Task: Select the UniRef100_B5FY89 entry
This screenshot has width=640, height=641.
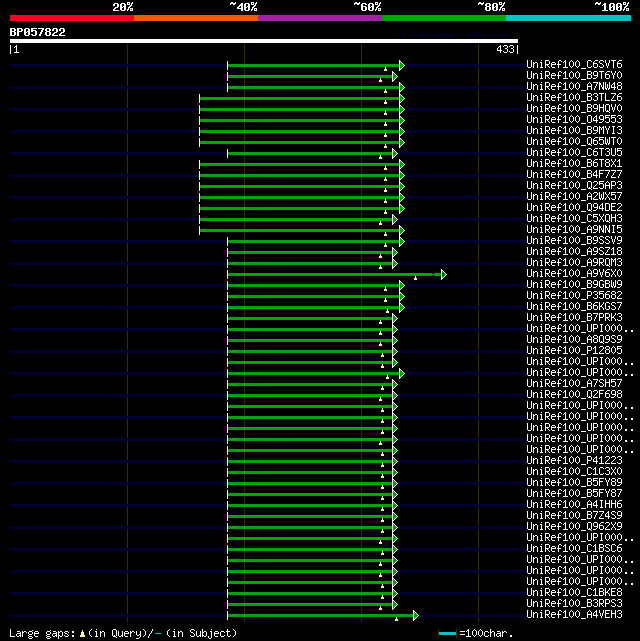Action: (574, 483)
